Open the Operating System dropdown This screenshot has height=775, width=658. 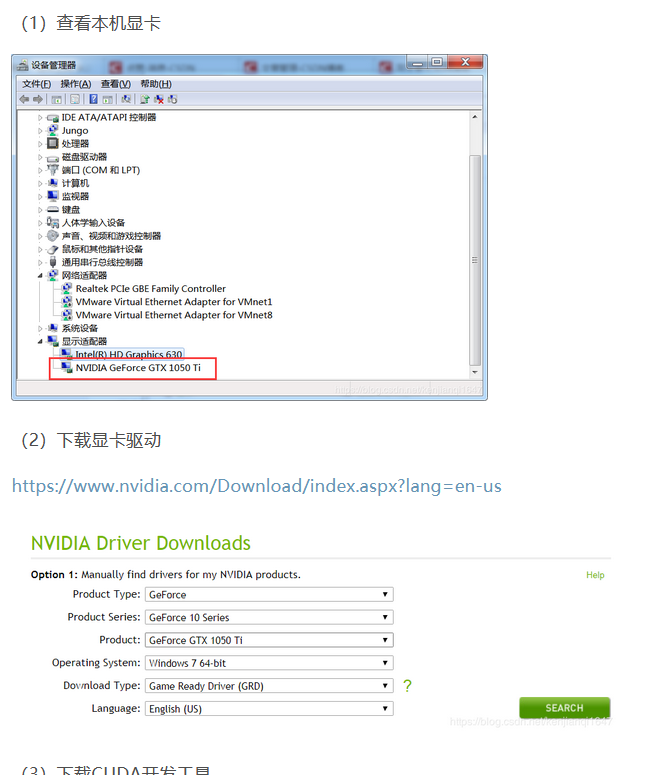[269, 663]
